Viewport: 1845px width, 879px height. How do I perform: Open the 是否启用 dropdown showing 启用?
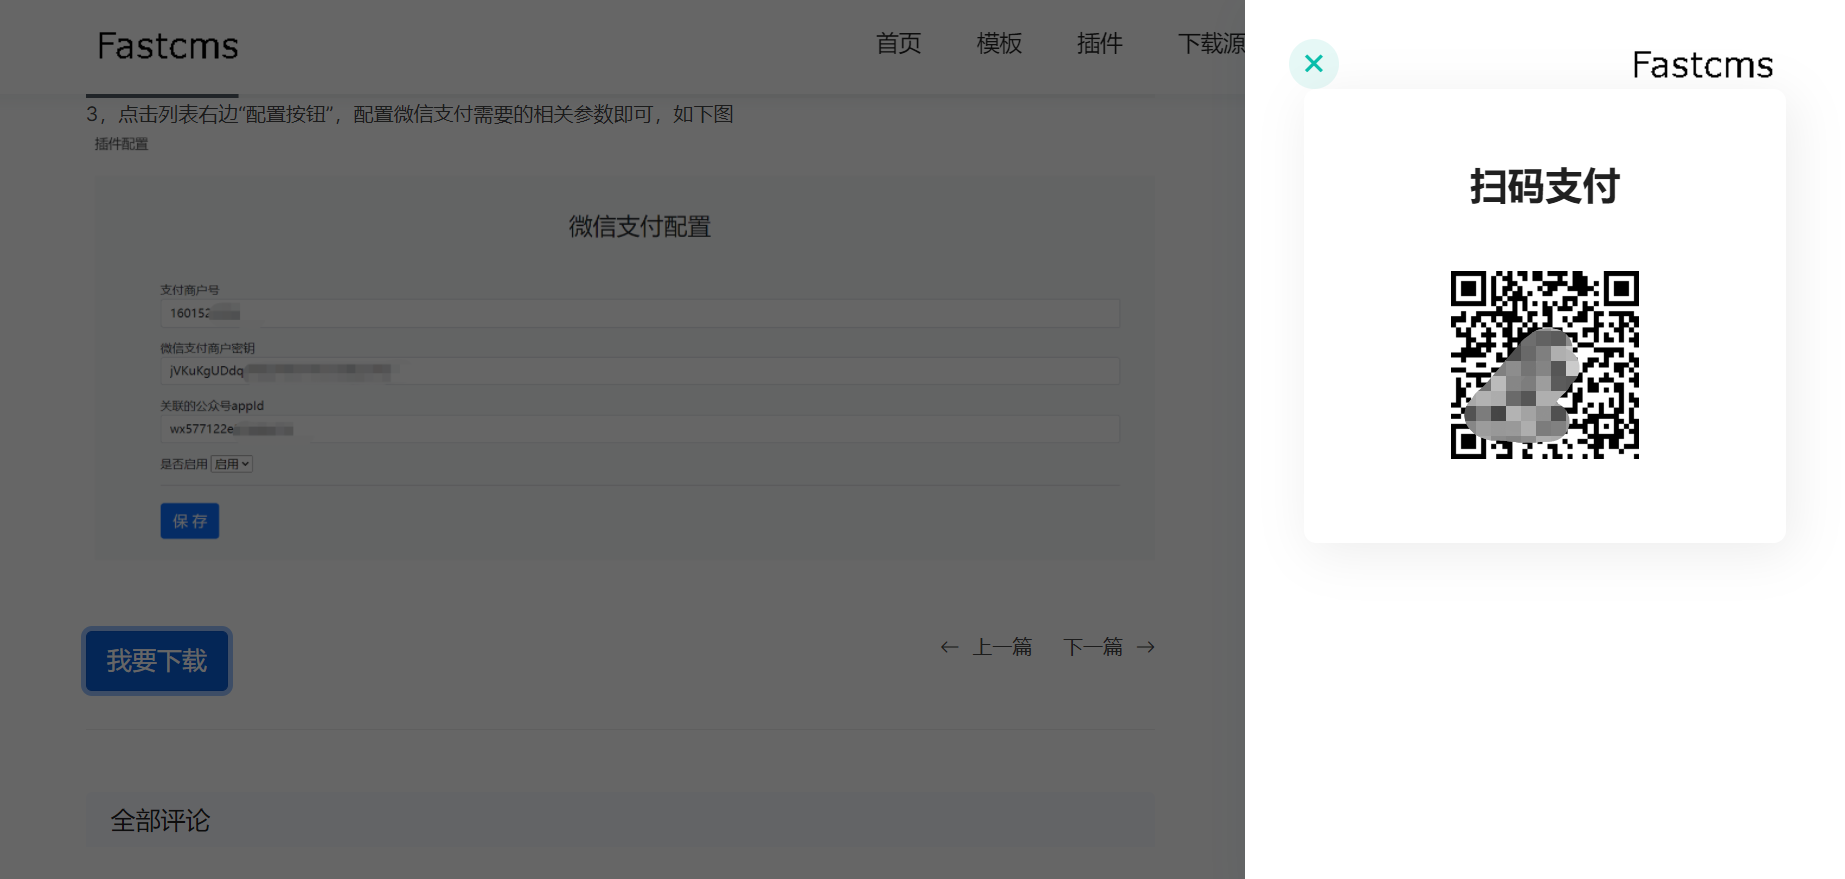[x=232, y=464]
